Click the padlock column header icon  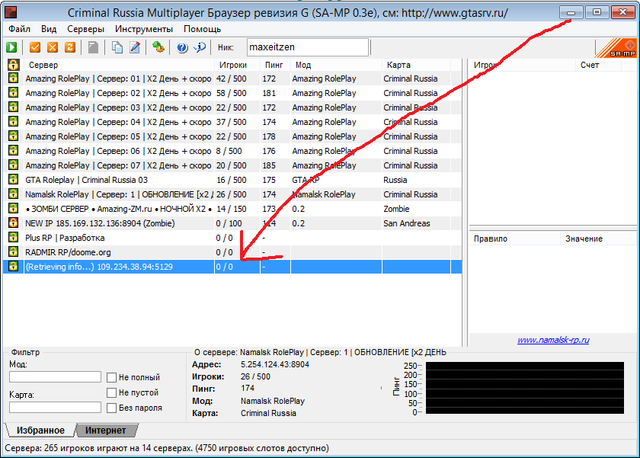coord(13,64)
